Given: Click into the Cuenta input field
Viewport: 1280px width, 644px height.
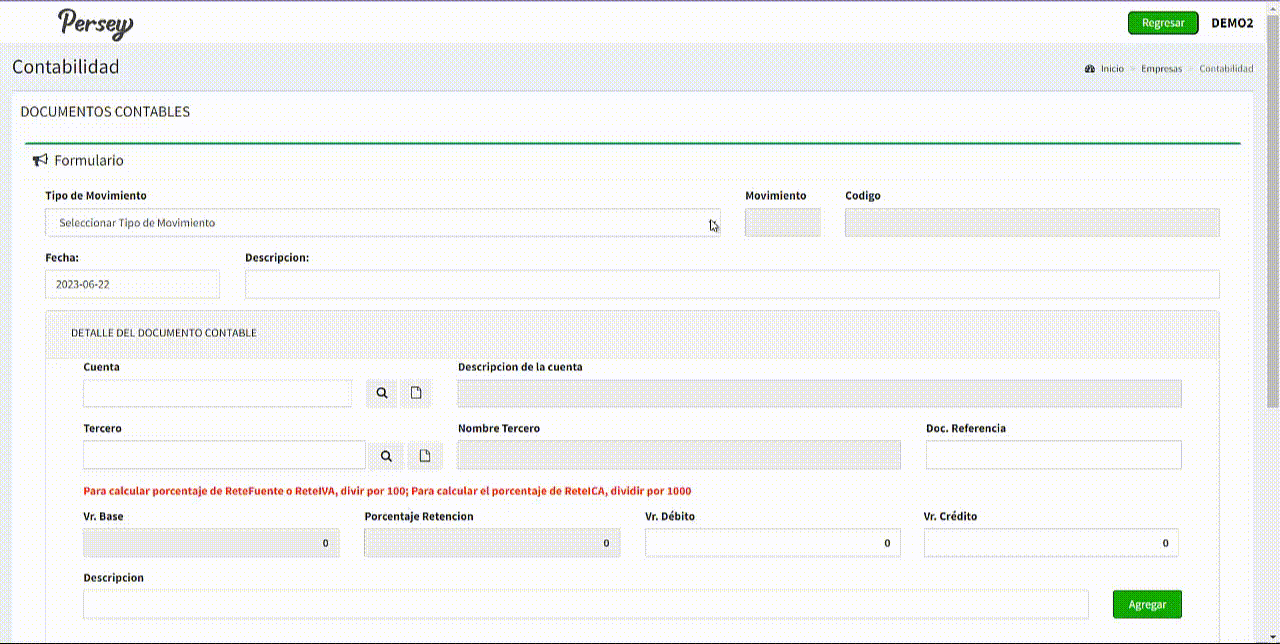Looking at the screenshot, I should [217, 394].
